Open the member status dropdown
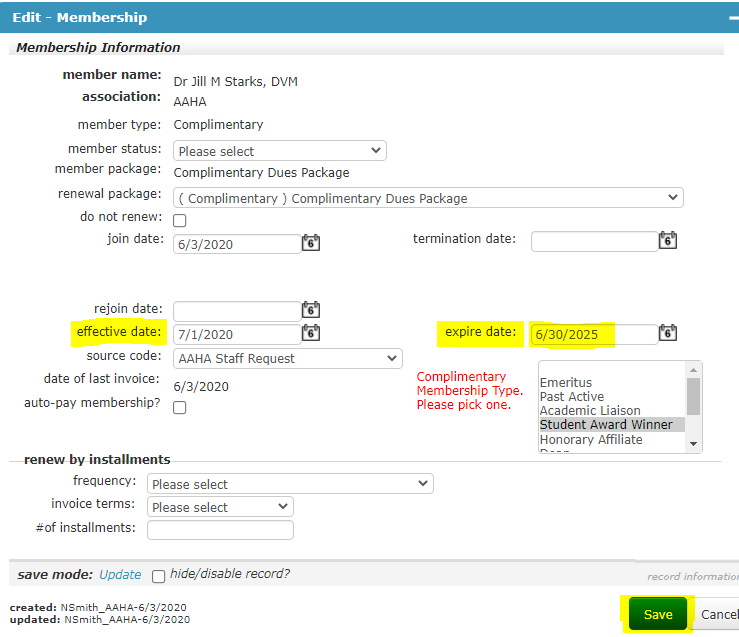The width and height of the screenshot is (739, 637). [x=279, y=151]
